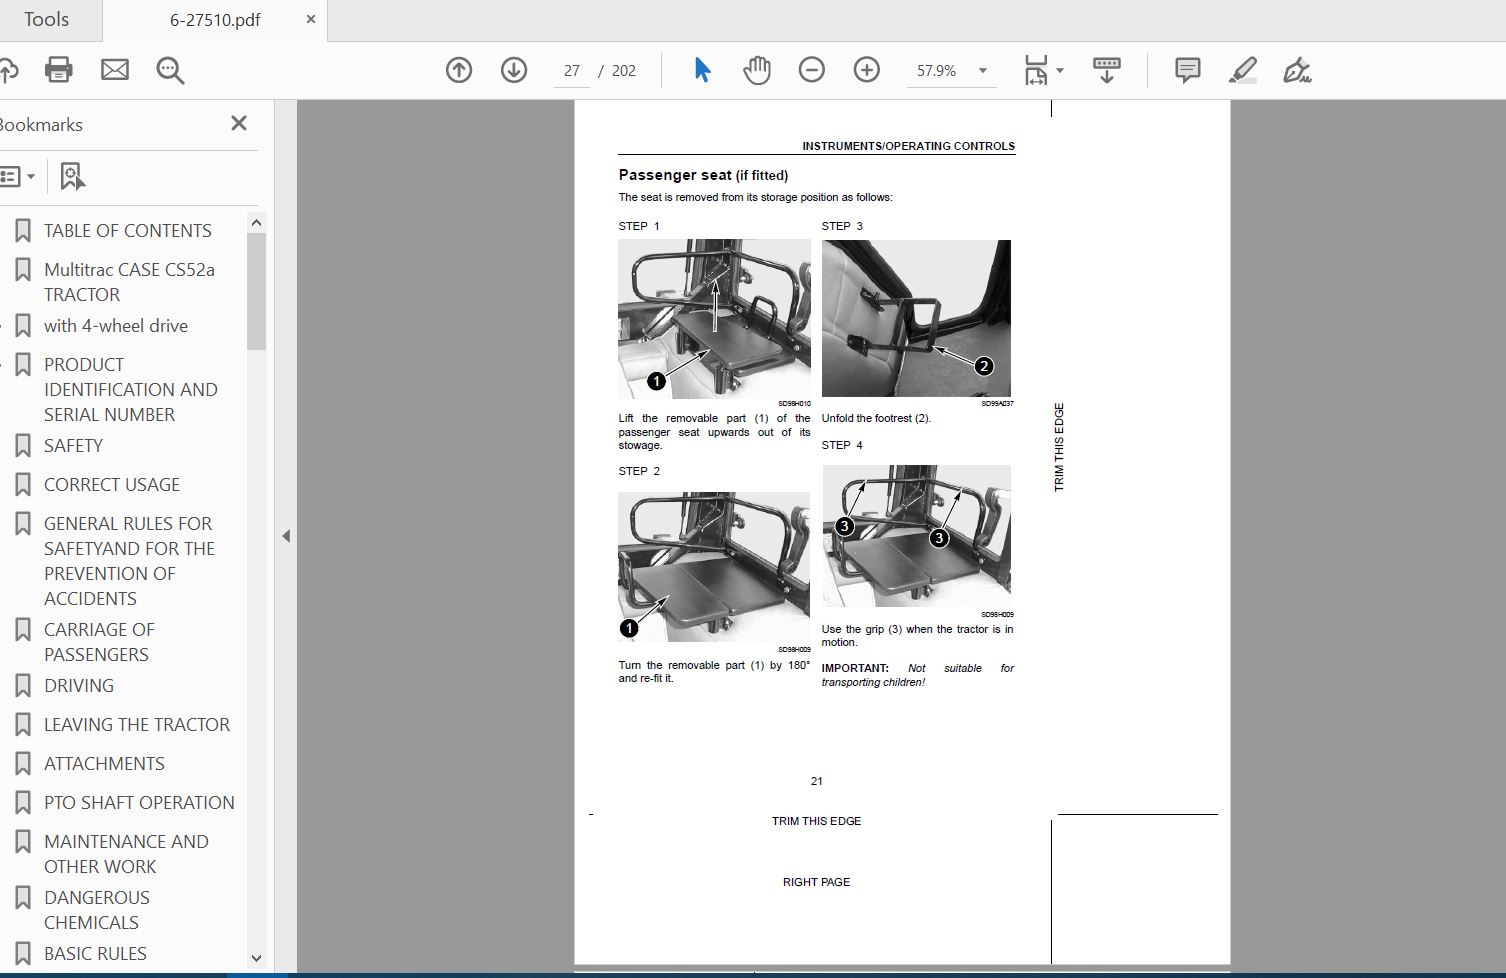Viewport: 1506px width, 978px height.
Task: Click the STEP 2 seat illustration
Action: pyautogui.click(x=714, y=567)
